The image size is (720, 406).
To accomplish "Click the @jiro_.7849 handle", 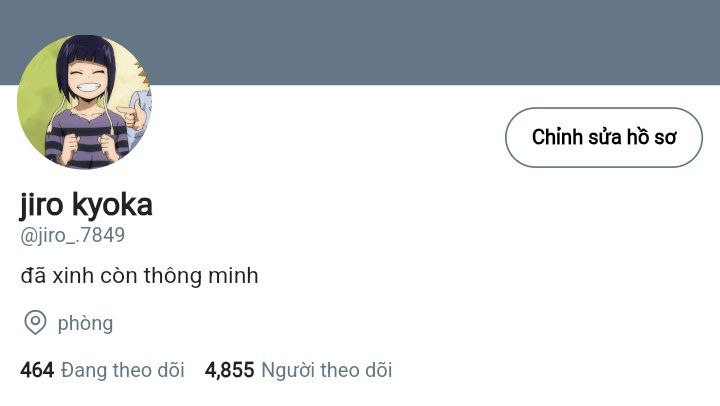I will 73,236.
